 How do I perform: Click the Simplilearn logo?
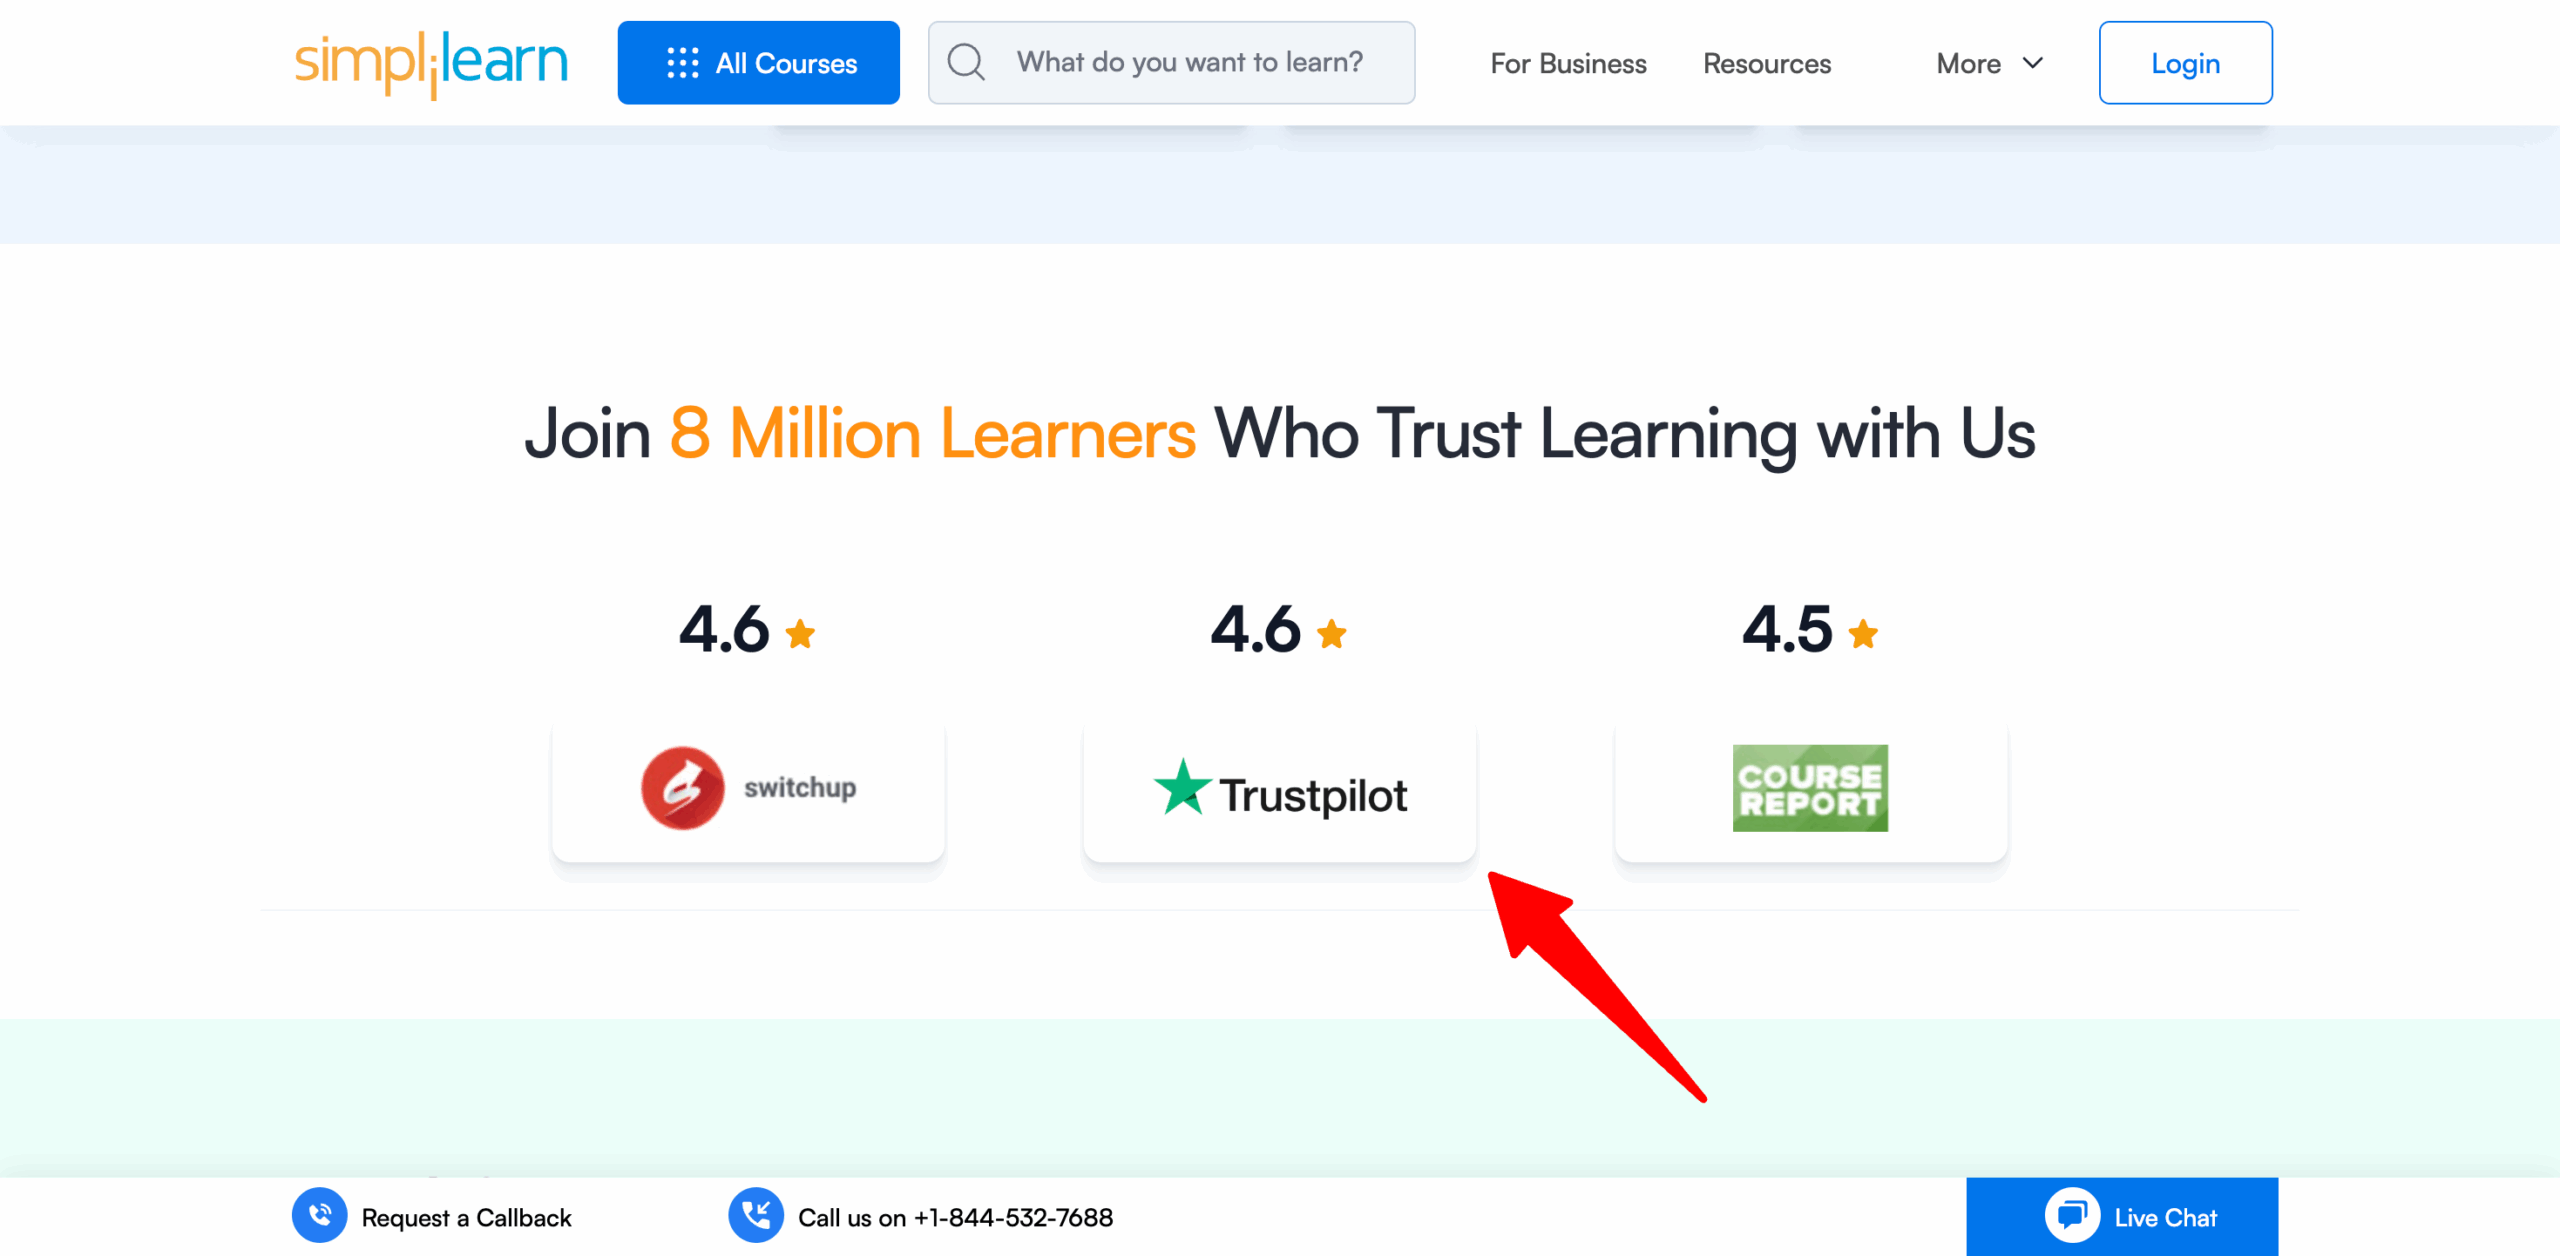(431, 63)
